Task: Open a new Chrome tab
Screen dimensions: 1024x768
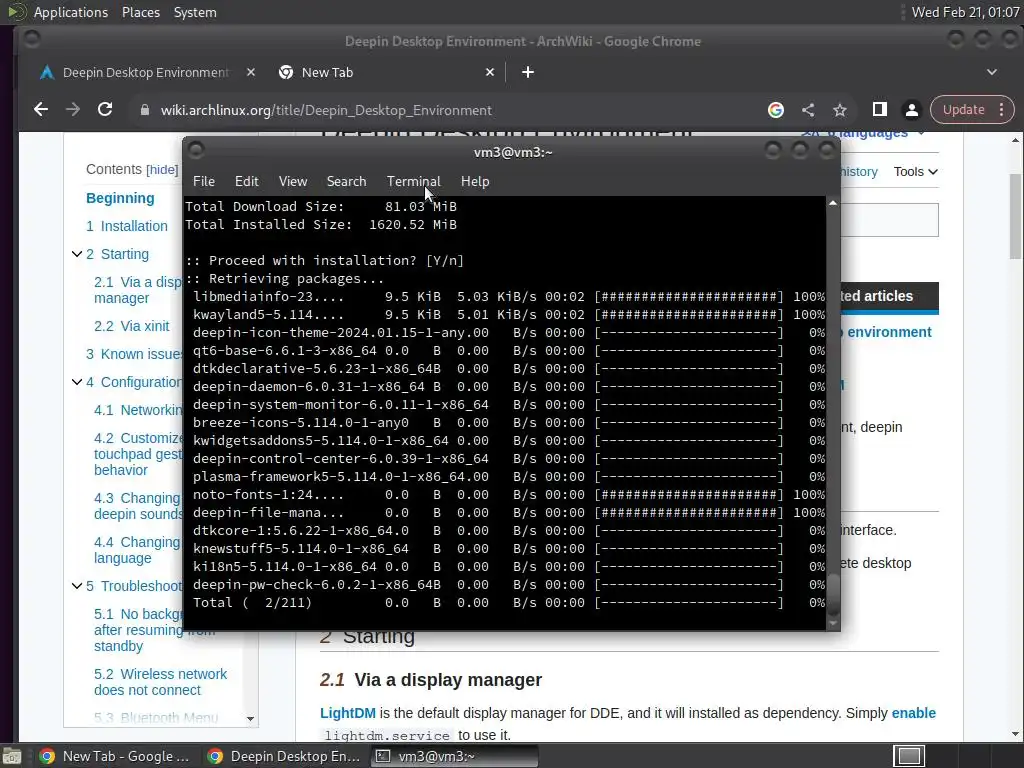Action: pos(528,72)
